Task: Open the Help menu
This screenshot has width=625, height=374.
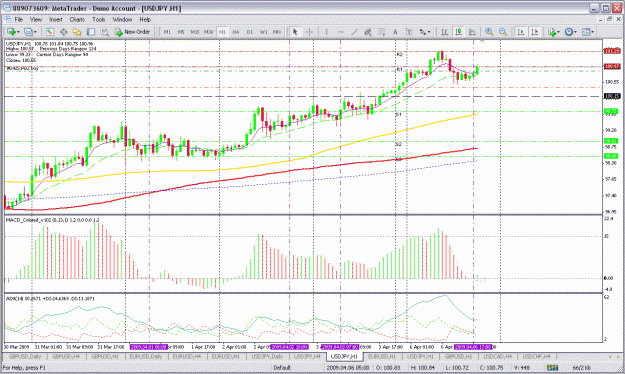Action: pos(145,19)
